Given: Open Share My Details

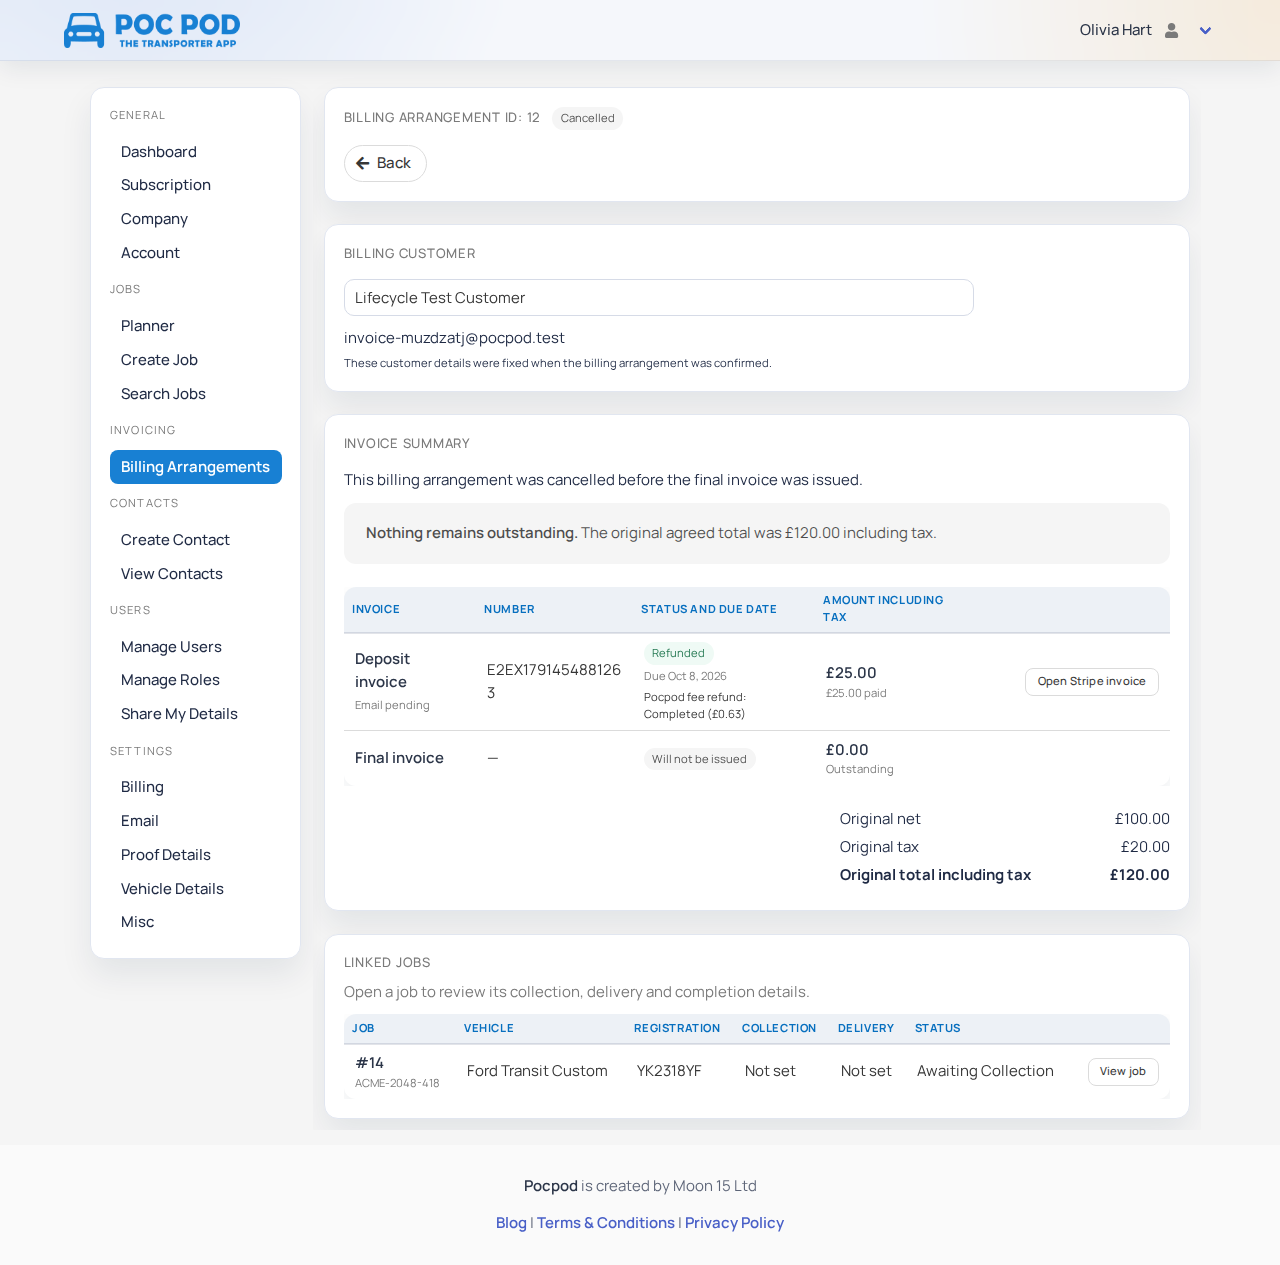Looking at the screenshot, I should click(x=179, y=714).
